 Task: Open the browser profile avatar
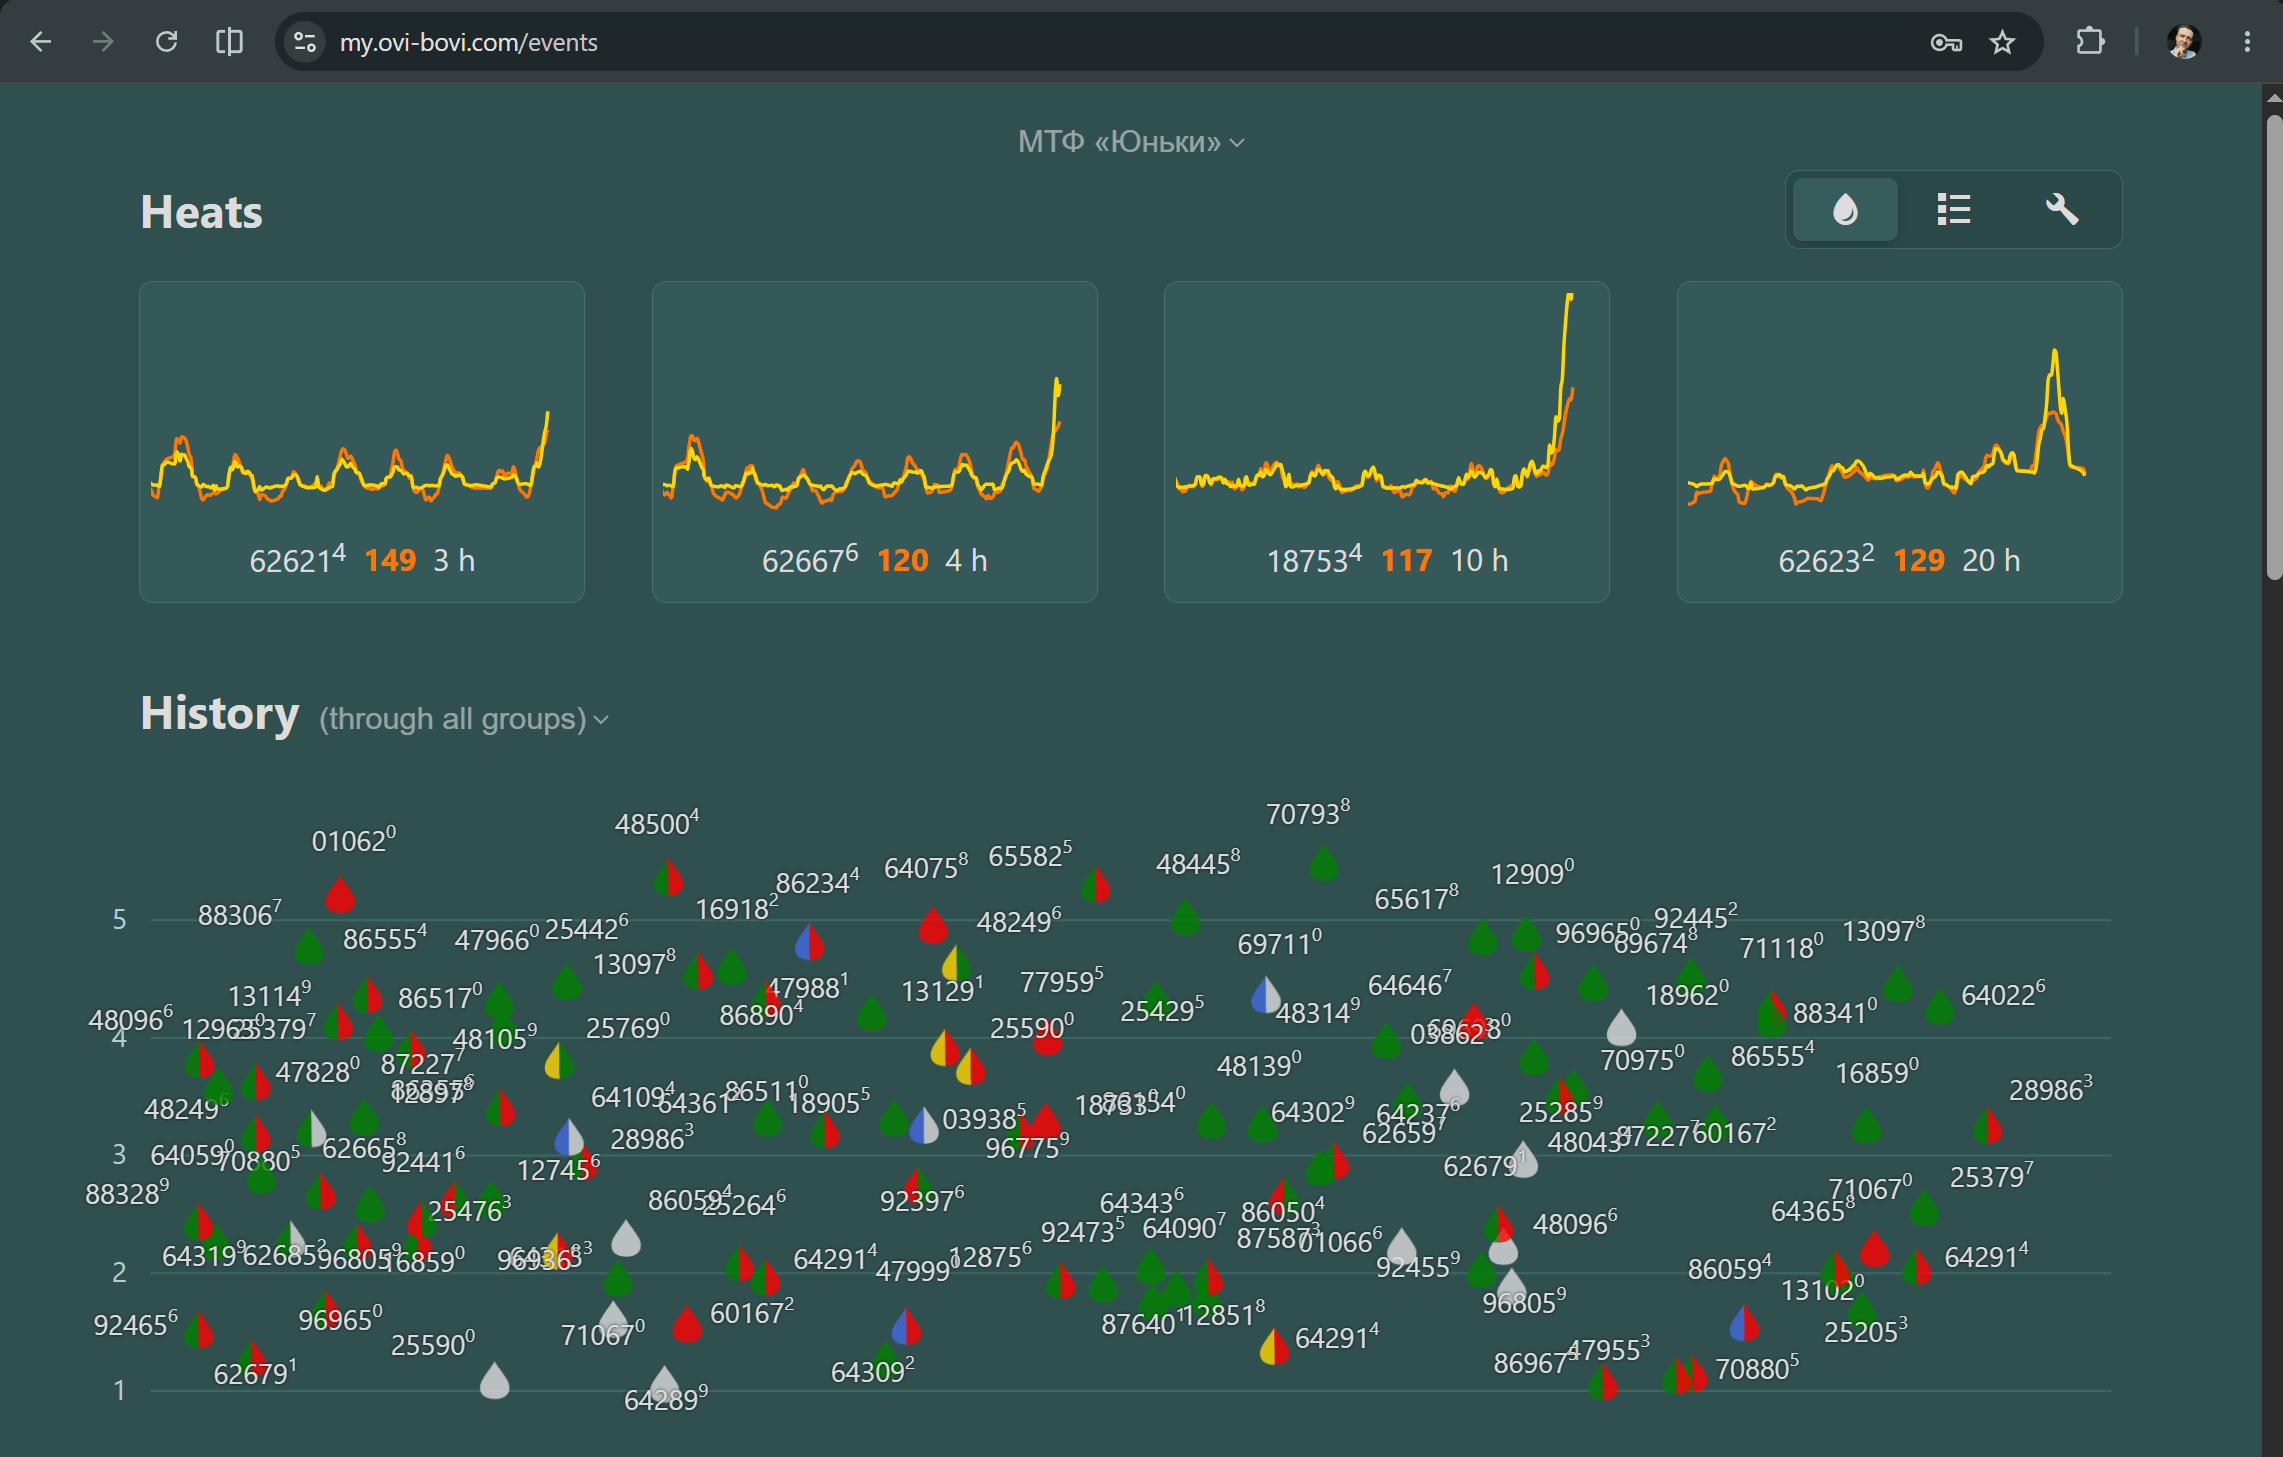[2183, 42]
